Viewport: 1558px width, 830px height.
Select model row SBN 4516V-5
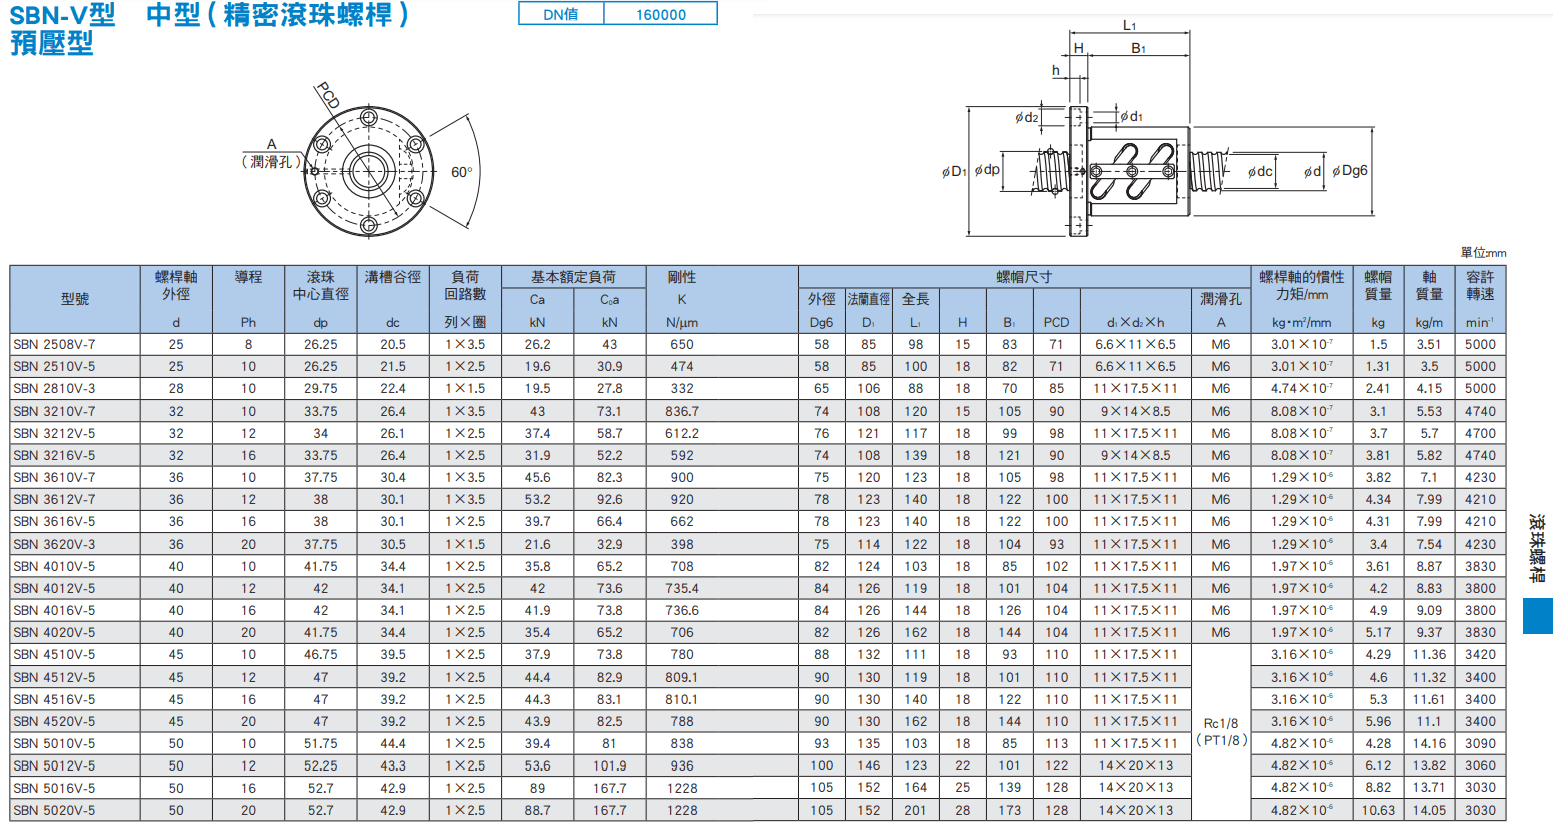[x=758, y=699]
